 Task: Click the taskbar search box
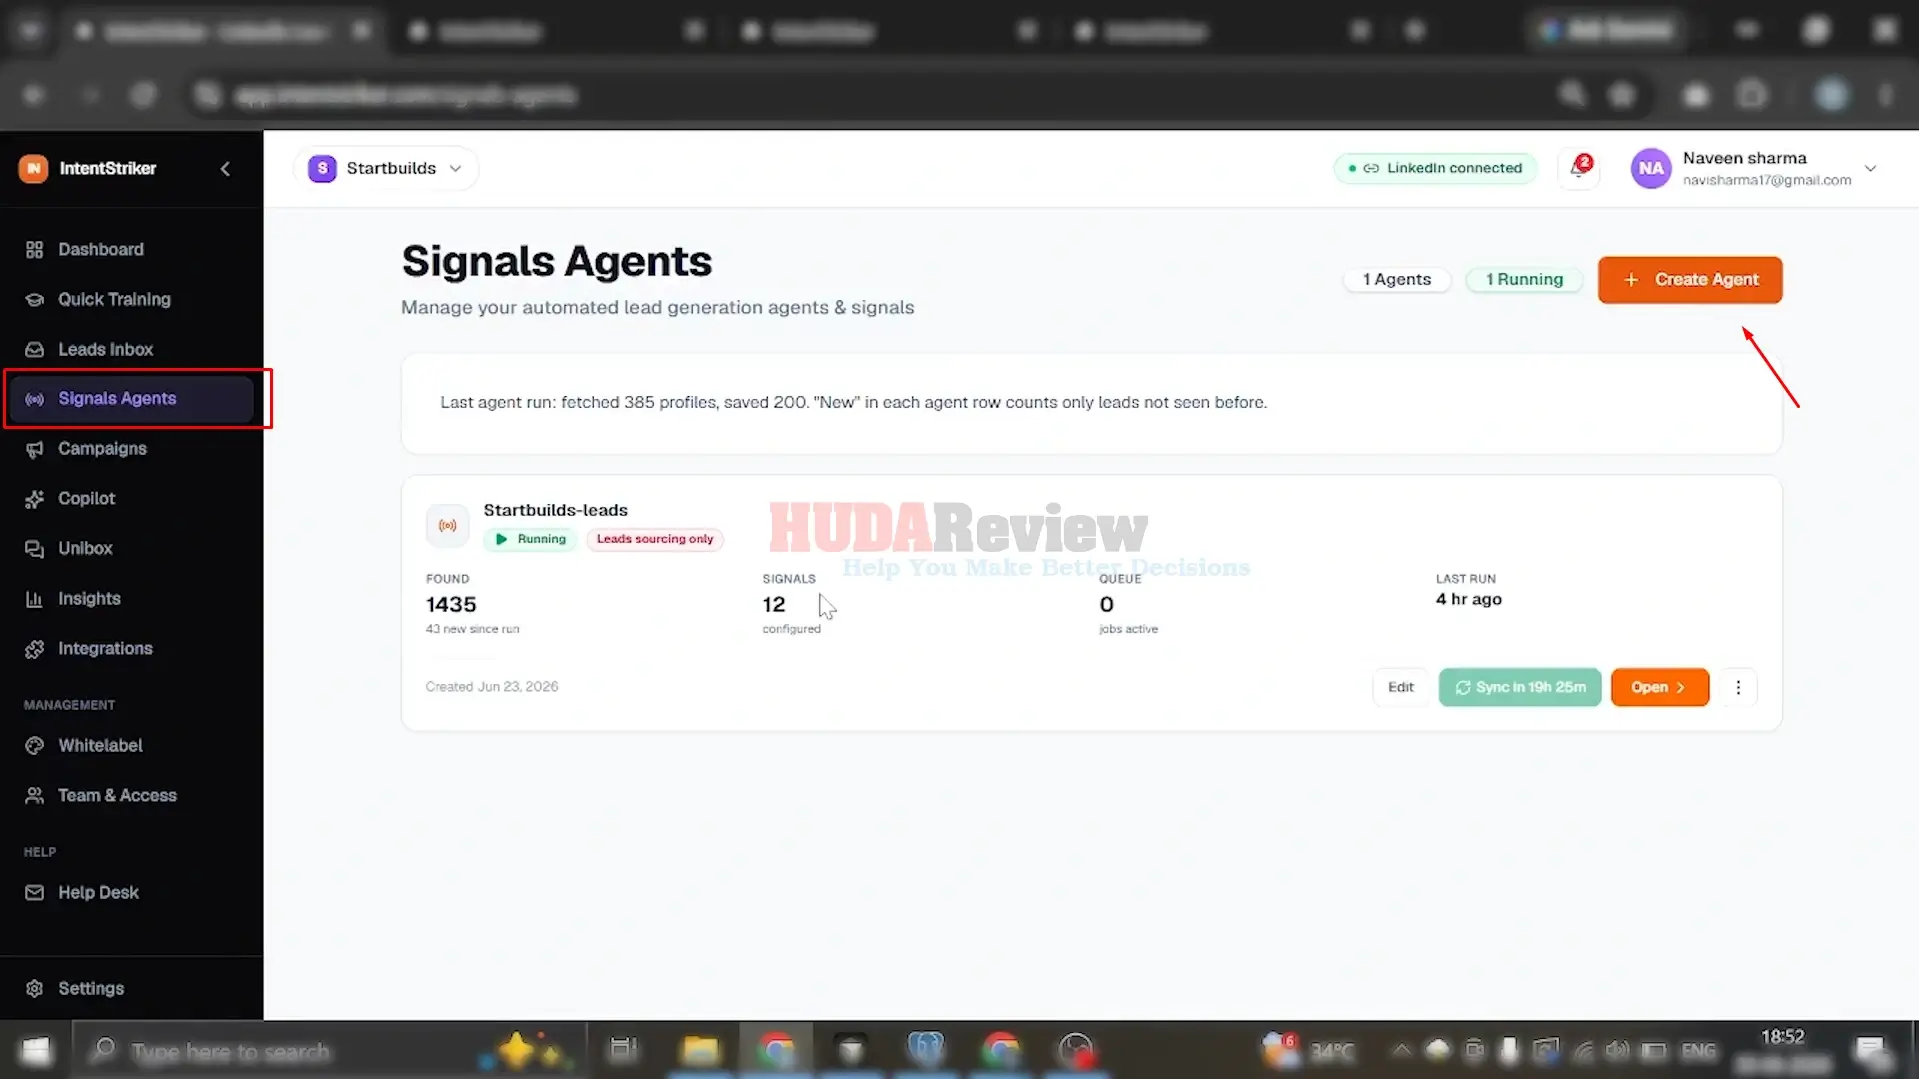(x=328, y=1050)
